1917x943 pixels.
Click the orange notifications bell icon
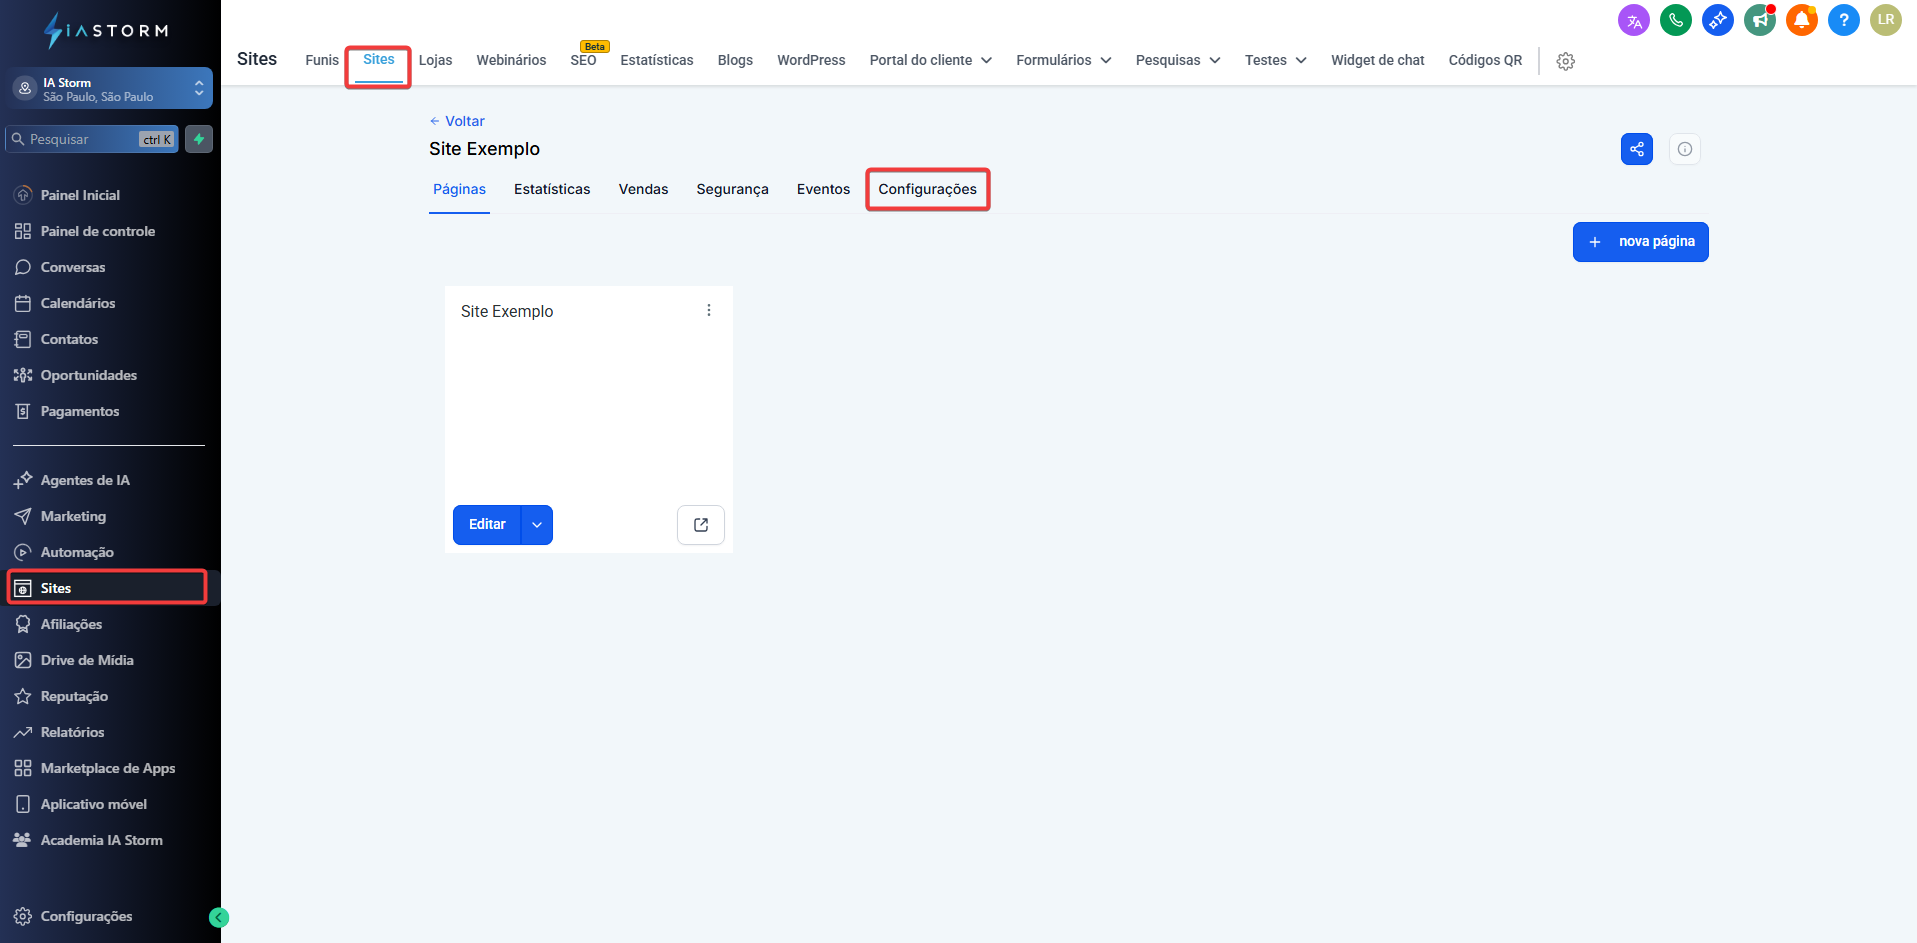[1801, 20]
